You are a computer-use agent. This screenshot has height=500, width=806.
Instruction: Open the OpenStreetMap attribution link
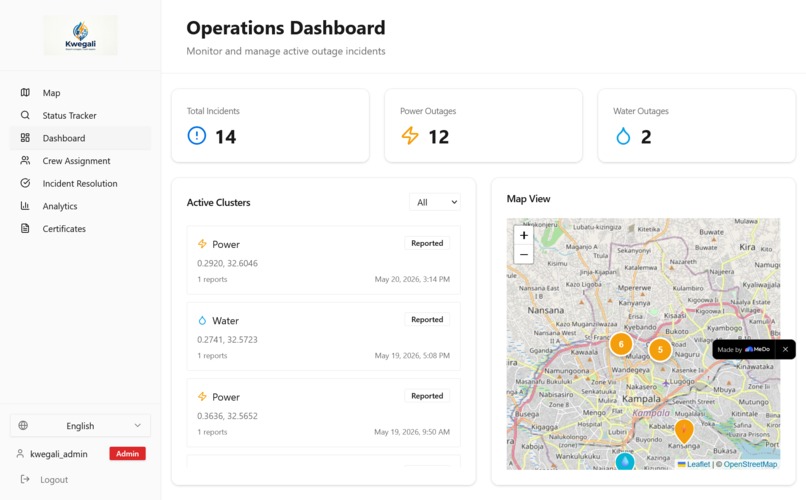[x=750, y=464]
